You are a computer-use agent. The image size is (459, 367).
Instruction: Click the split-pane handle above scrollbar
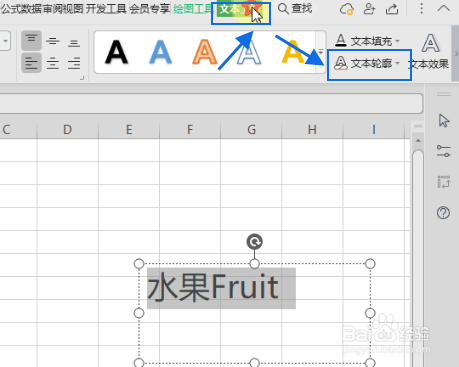[x=418, y=126]
